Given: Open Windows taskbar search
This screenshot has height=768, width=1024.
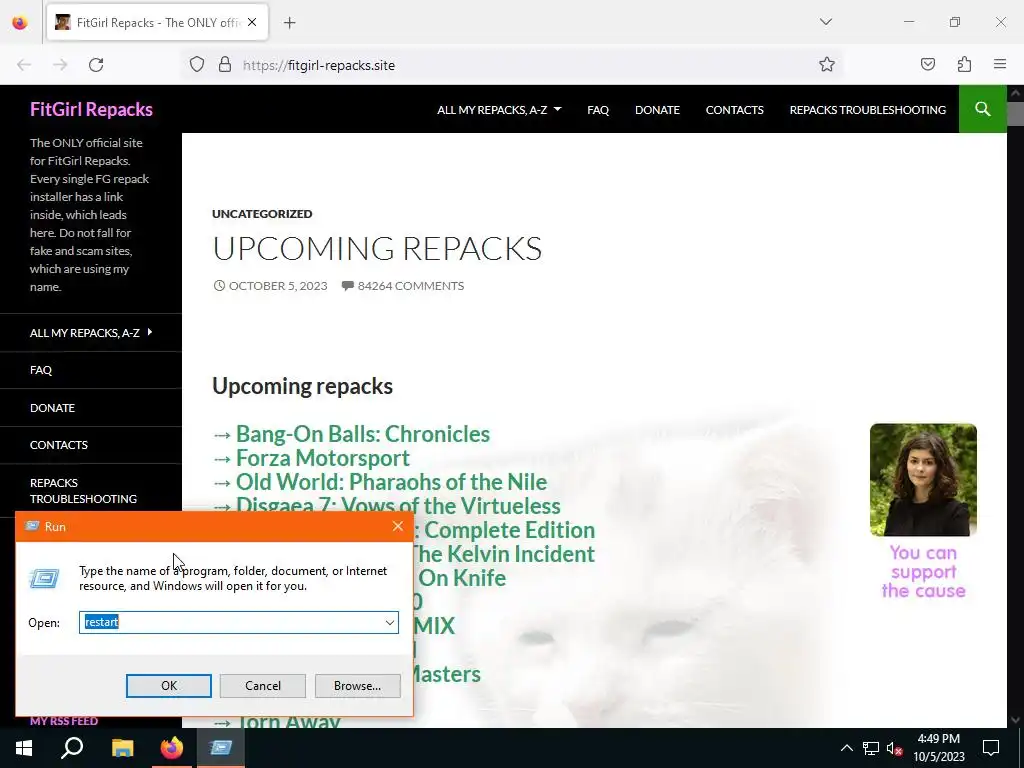Looking at the screenshot, I should pyautogui.click(x=72, y=748).
